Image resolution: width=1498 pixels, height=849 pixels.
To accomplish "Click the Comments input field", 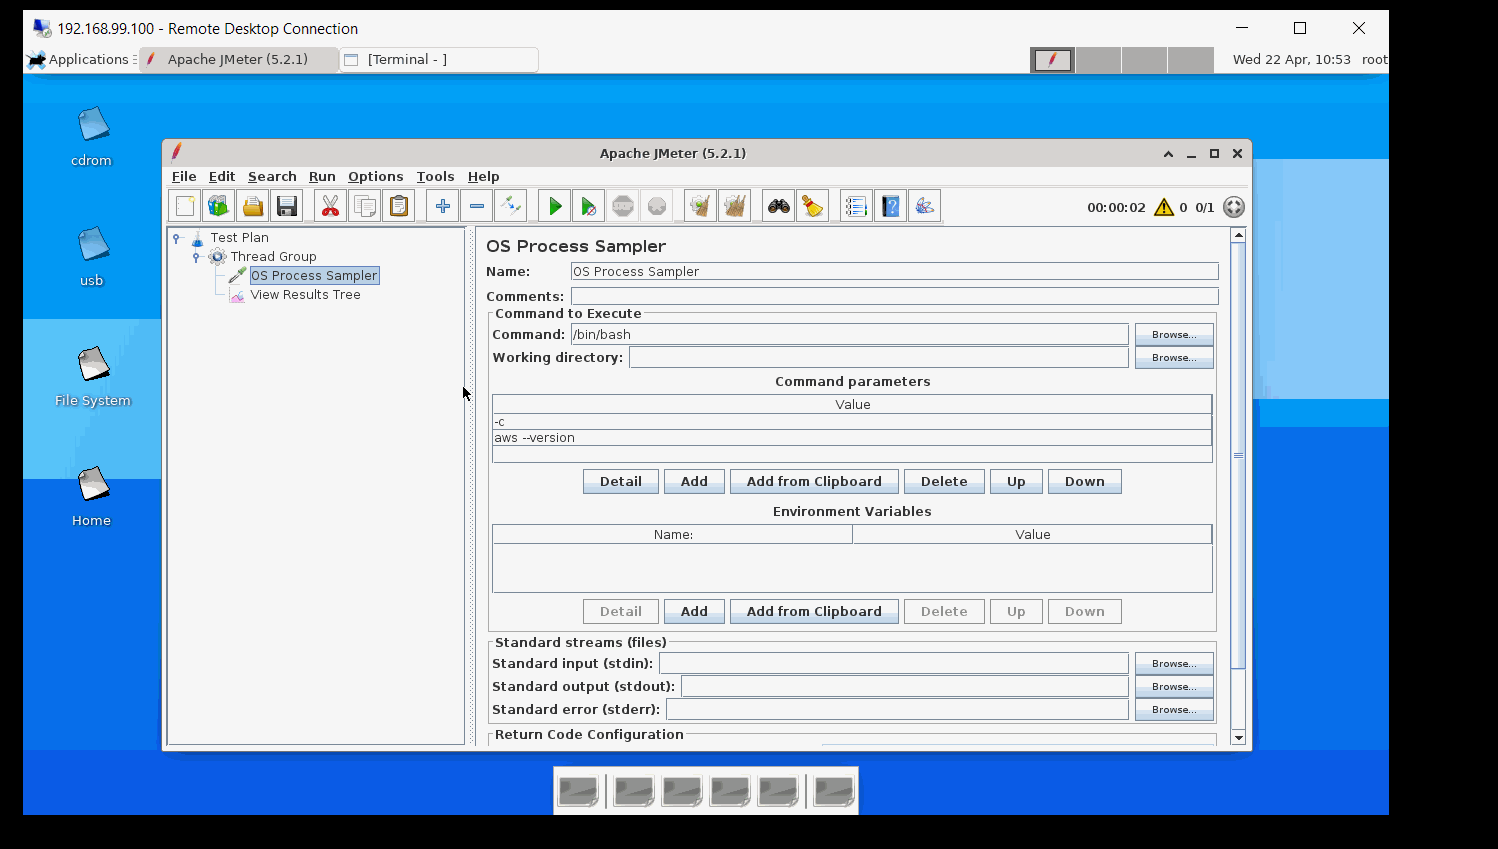I will [895, 296].
